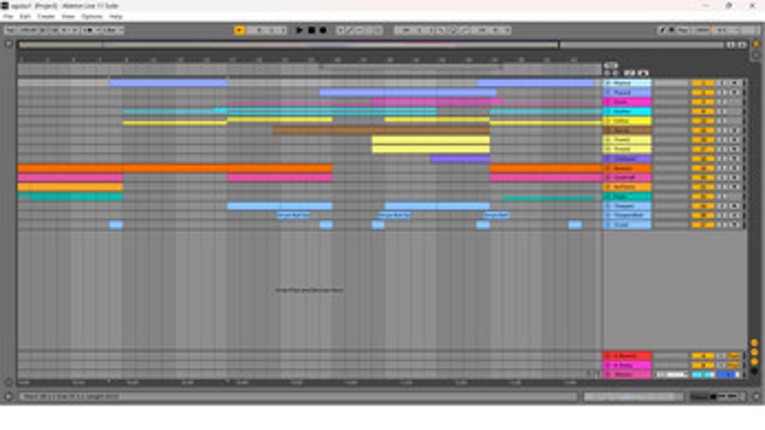This screenshot has width=765, height=430.
Task: Deactivate the bright cyan track with its yellow activator
Action: click(x=703, y=111)
